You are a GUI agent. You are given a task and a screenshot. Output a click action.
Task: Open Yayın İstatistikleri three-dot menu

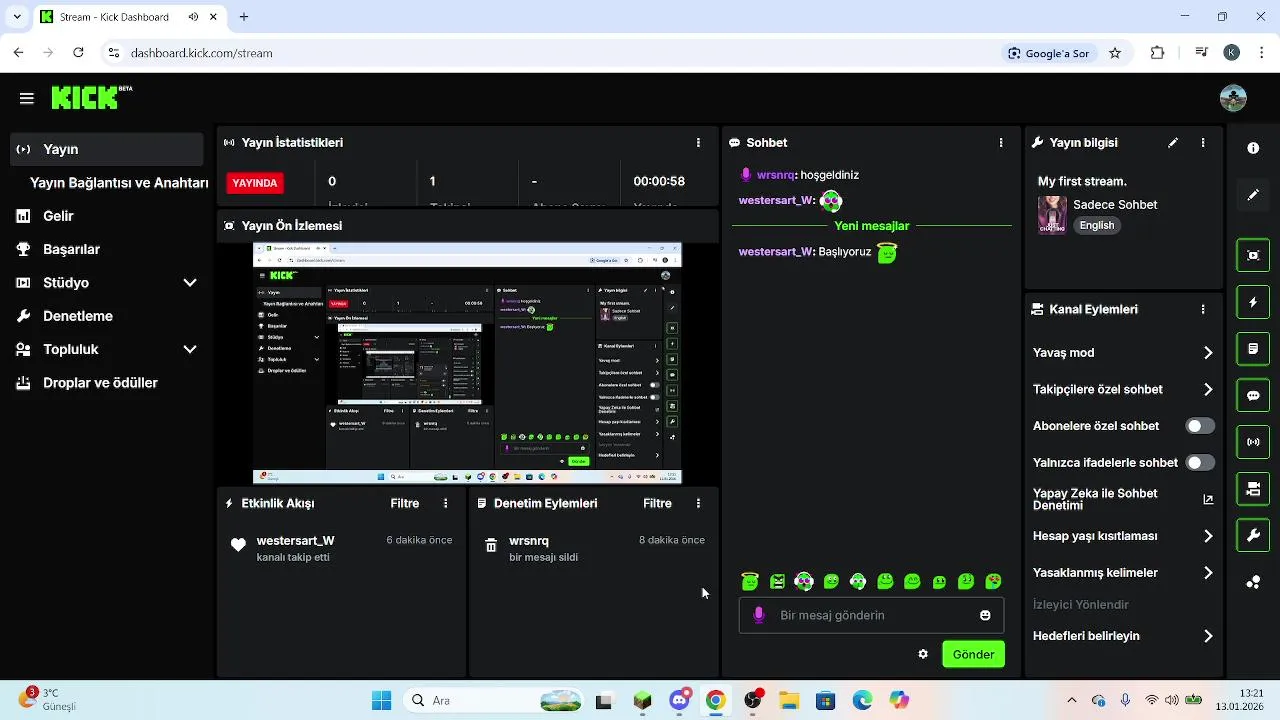[698, 143]
